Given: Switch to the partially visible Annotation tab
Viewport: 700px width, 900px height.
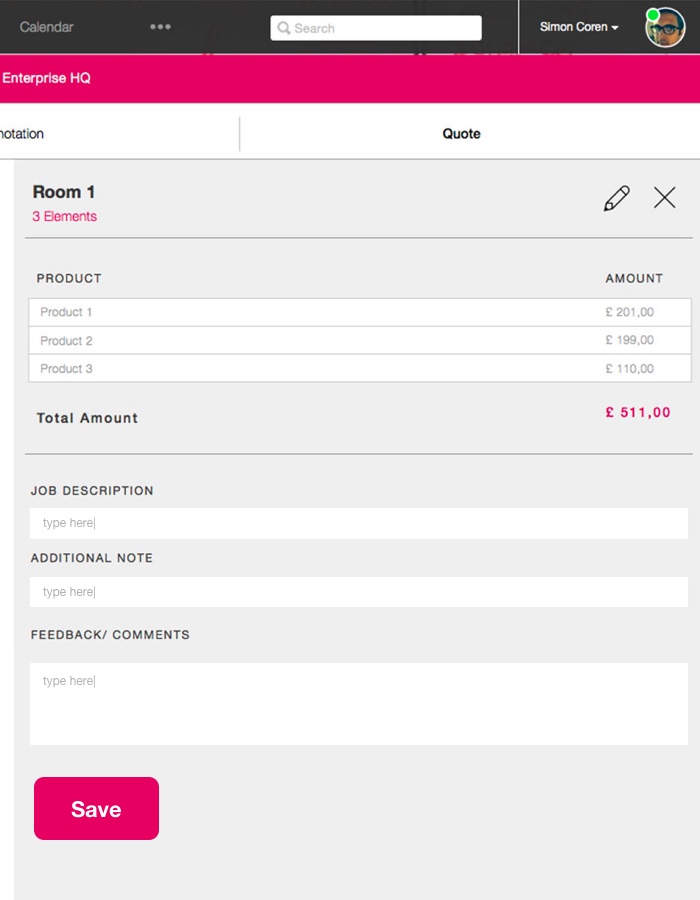Looking at the screenshot, I should coord(22,133).
